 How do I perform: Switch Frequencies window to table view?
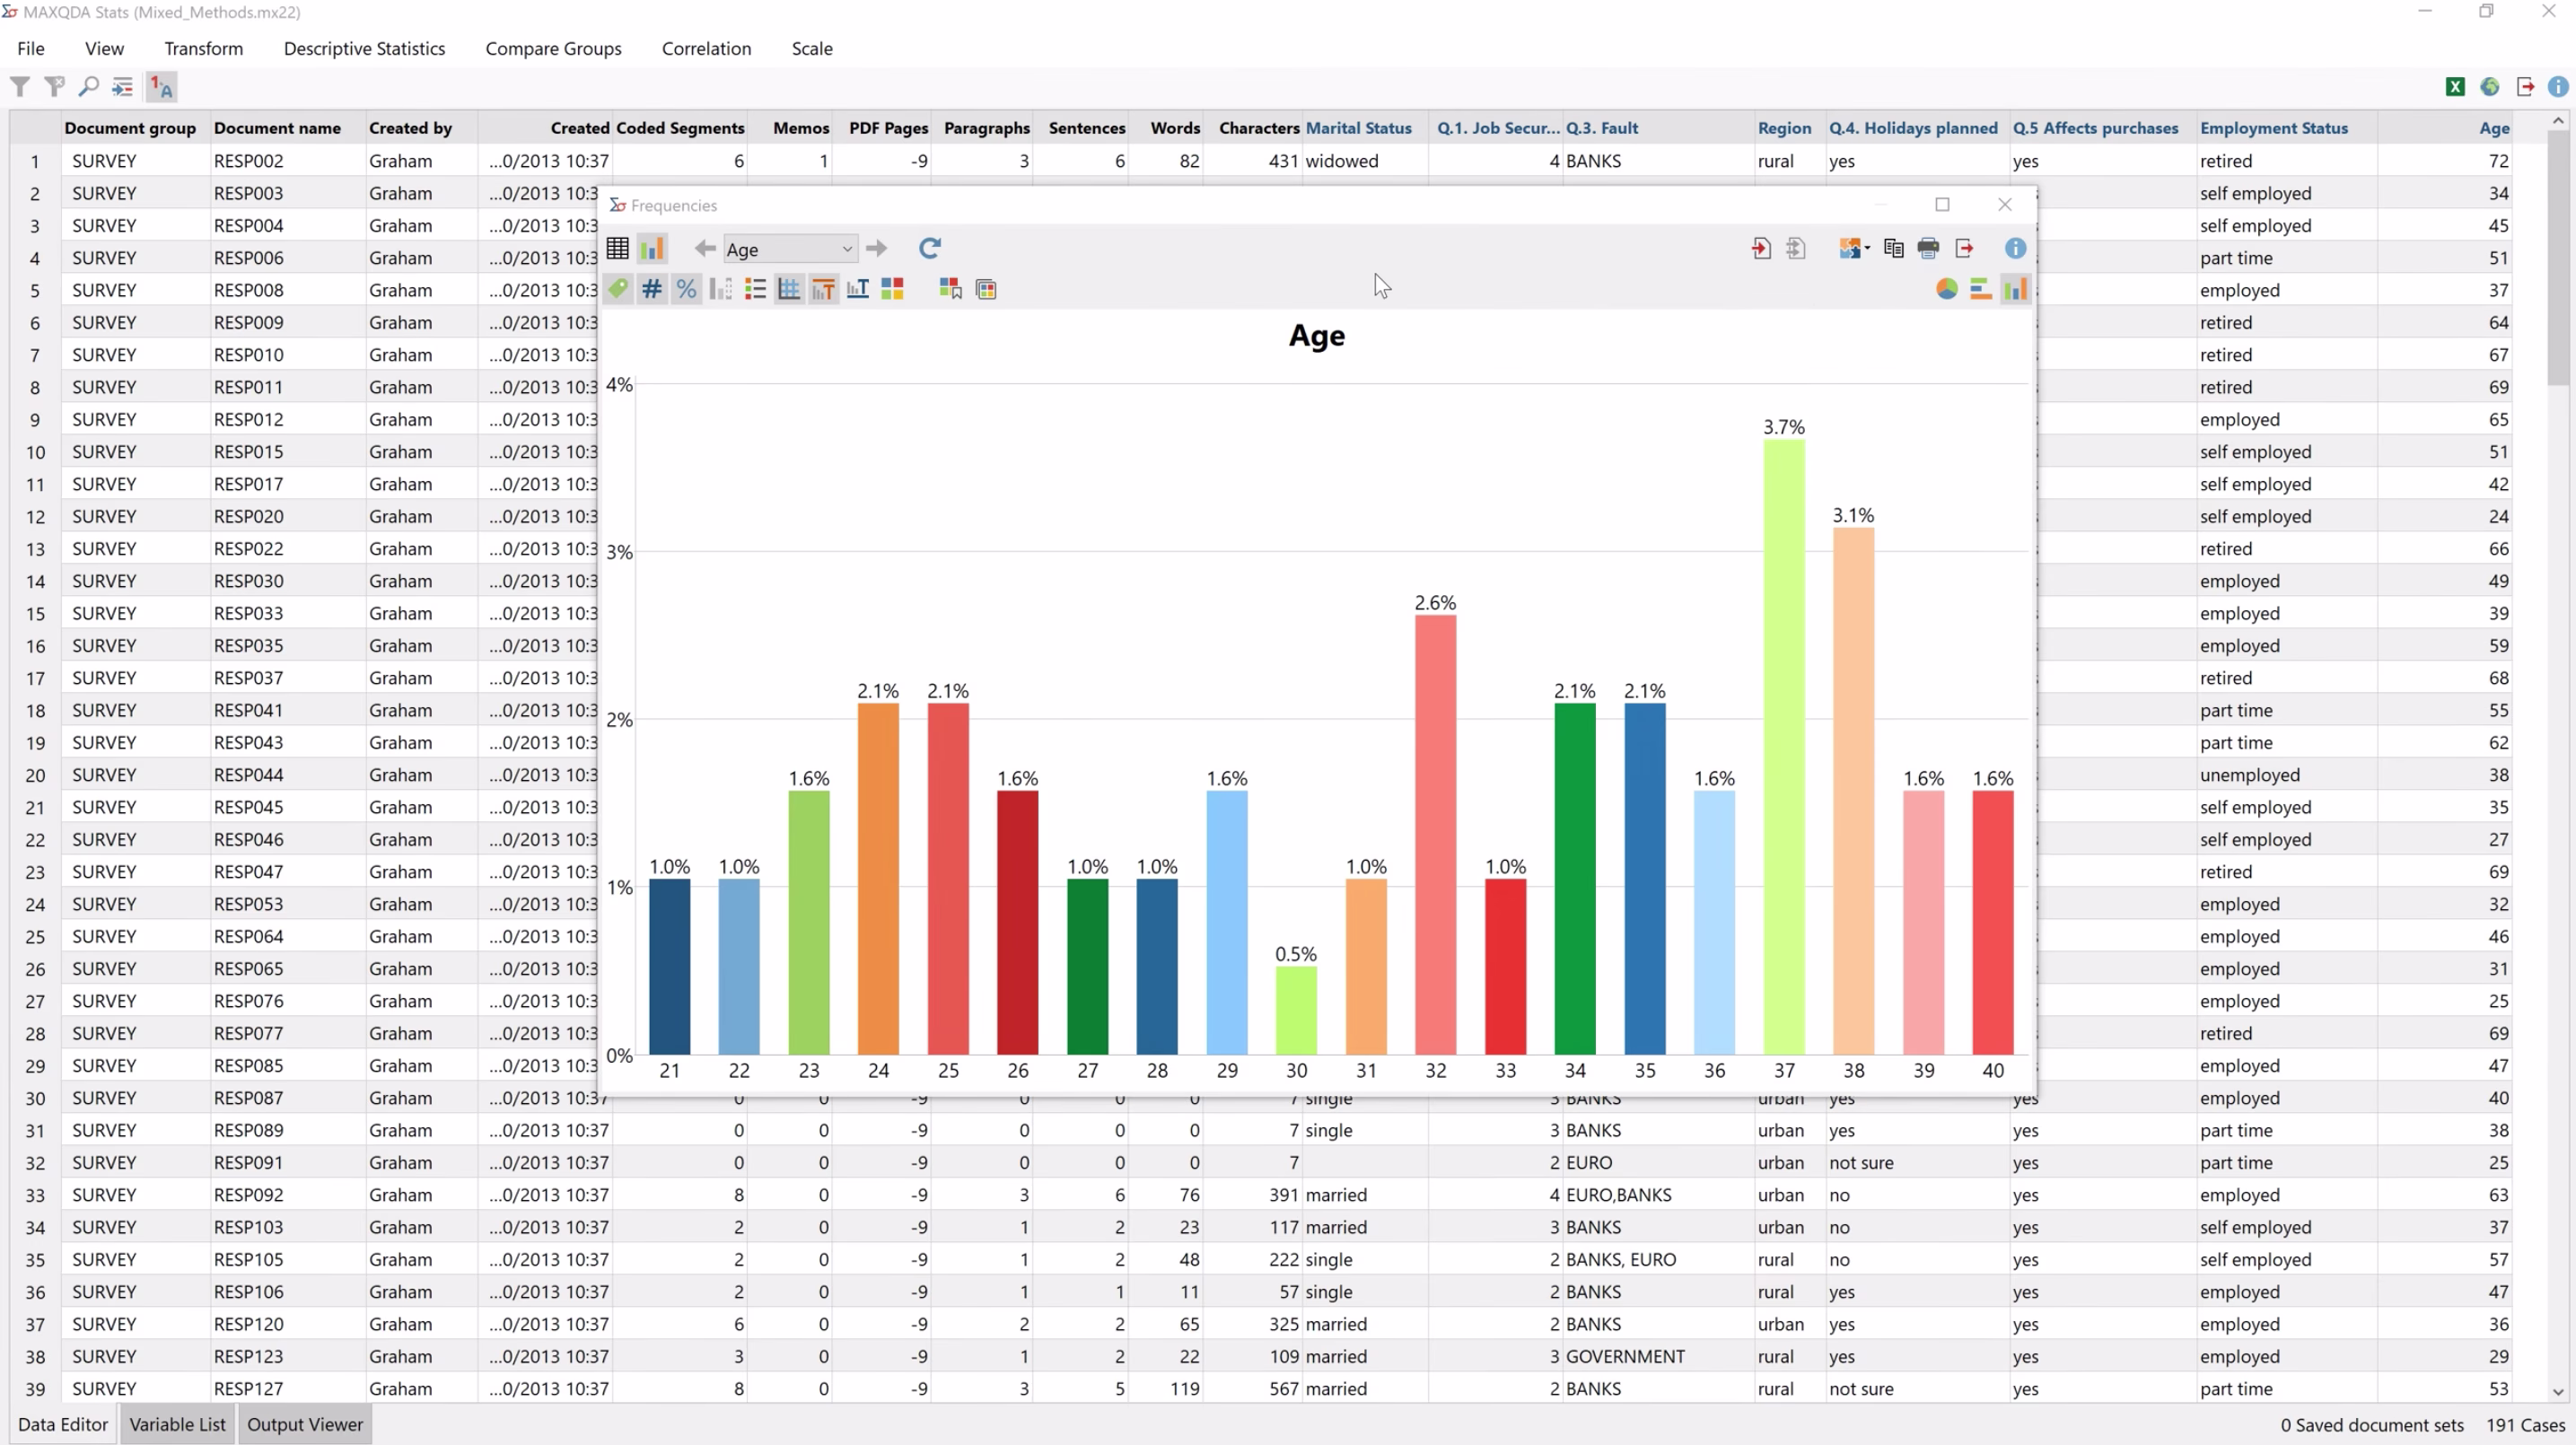(618, 248)
